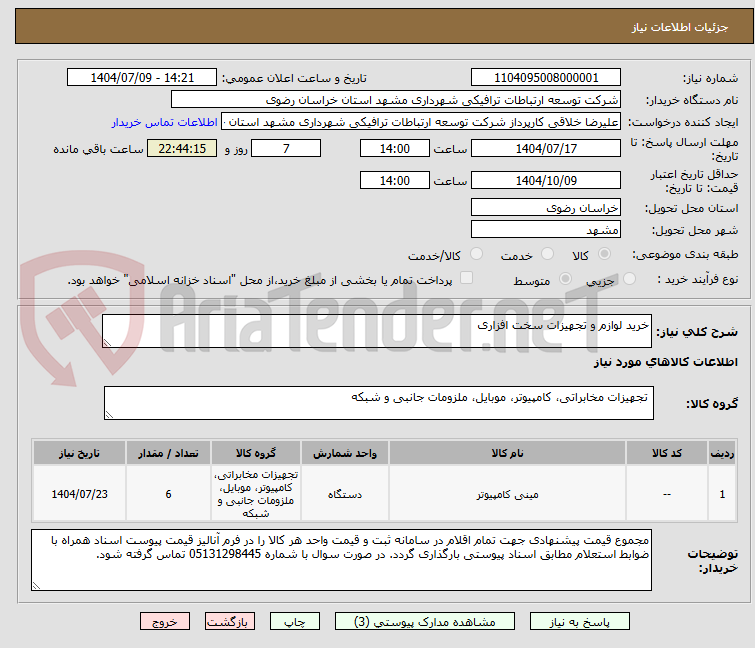Click the price validity date 1404/10/09
Screen dimensions: 755x648
click(546, 181)
